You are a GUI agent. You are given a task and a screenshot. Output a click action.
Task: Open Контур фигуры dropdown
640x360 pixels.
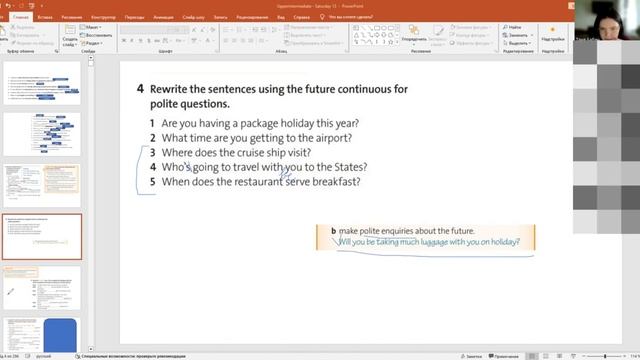(469, 35)
